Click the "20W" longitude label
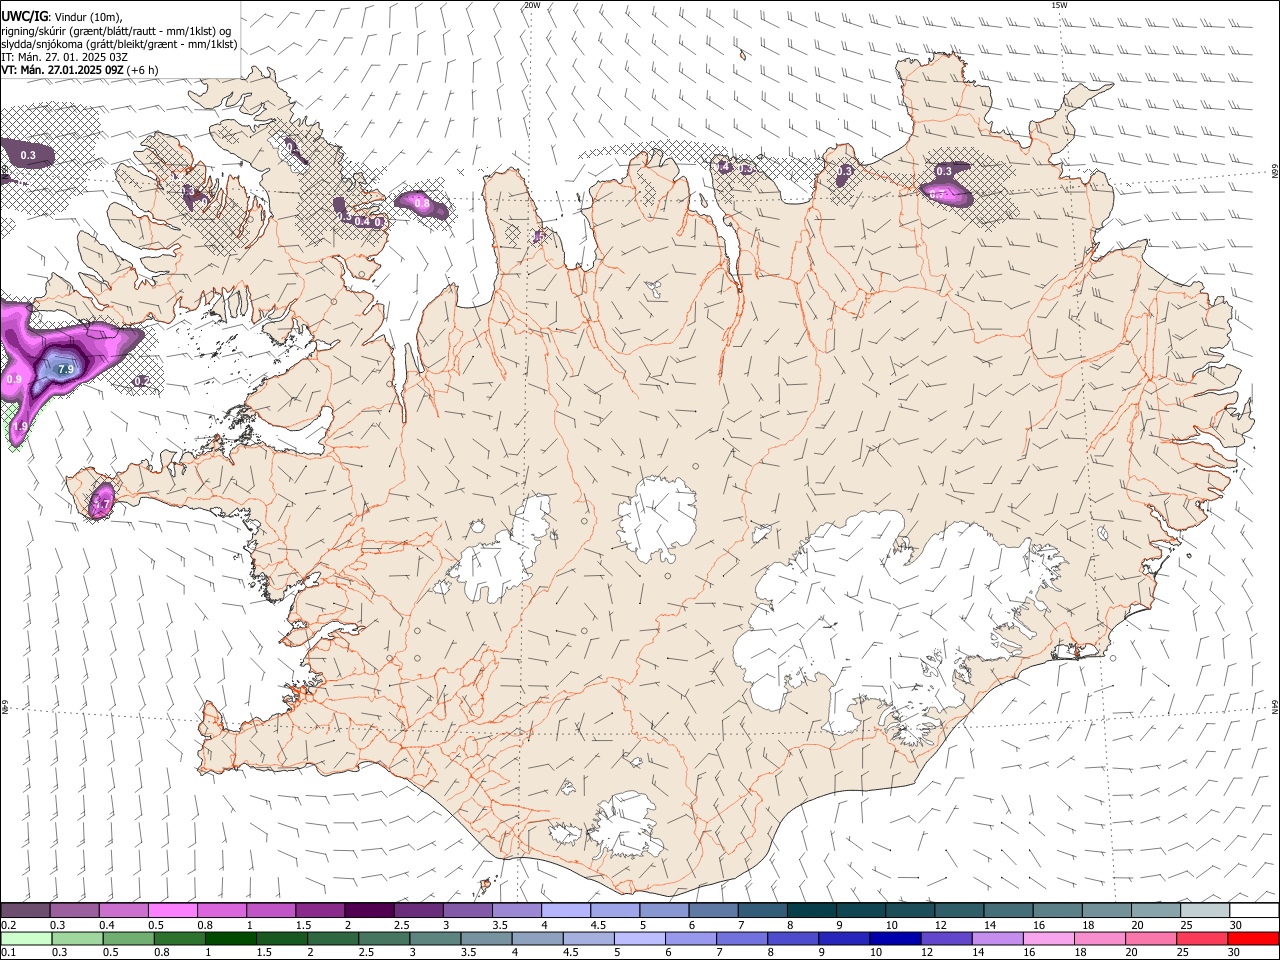Image resolution: width=1280 pixels, height=960 pixels. (532, 5)
